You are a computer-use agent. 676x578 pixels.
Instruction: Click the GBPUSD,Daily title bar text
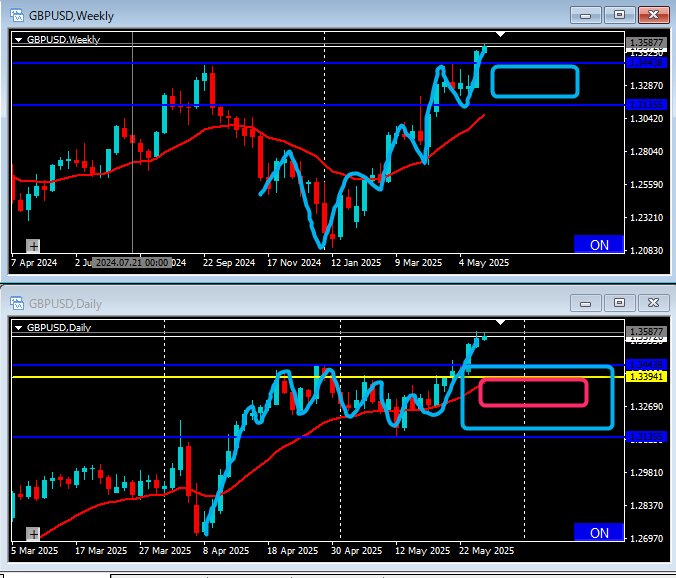[x=65, y=304]
